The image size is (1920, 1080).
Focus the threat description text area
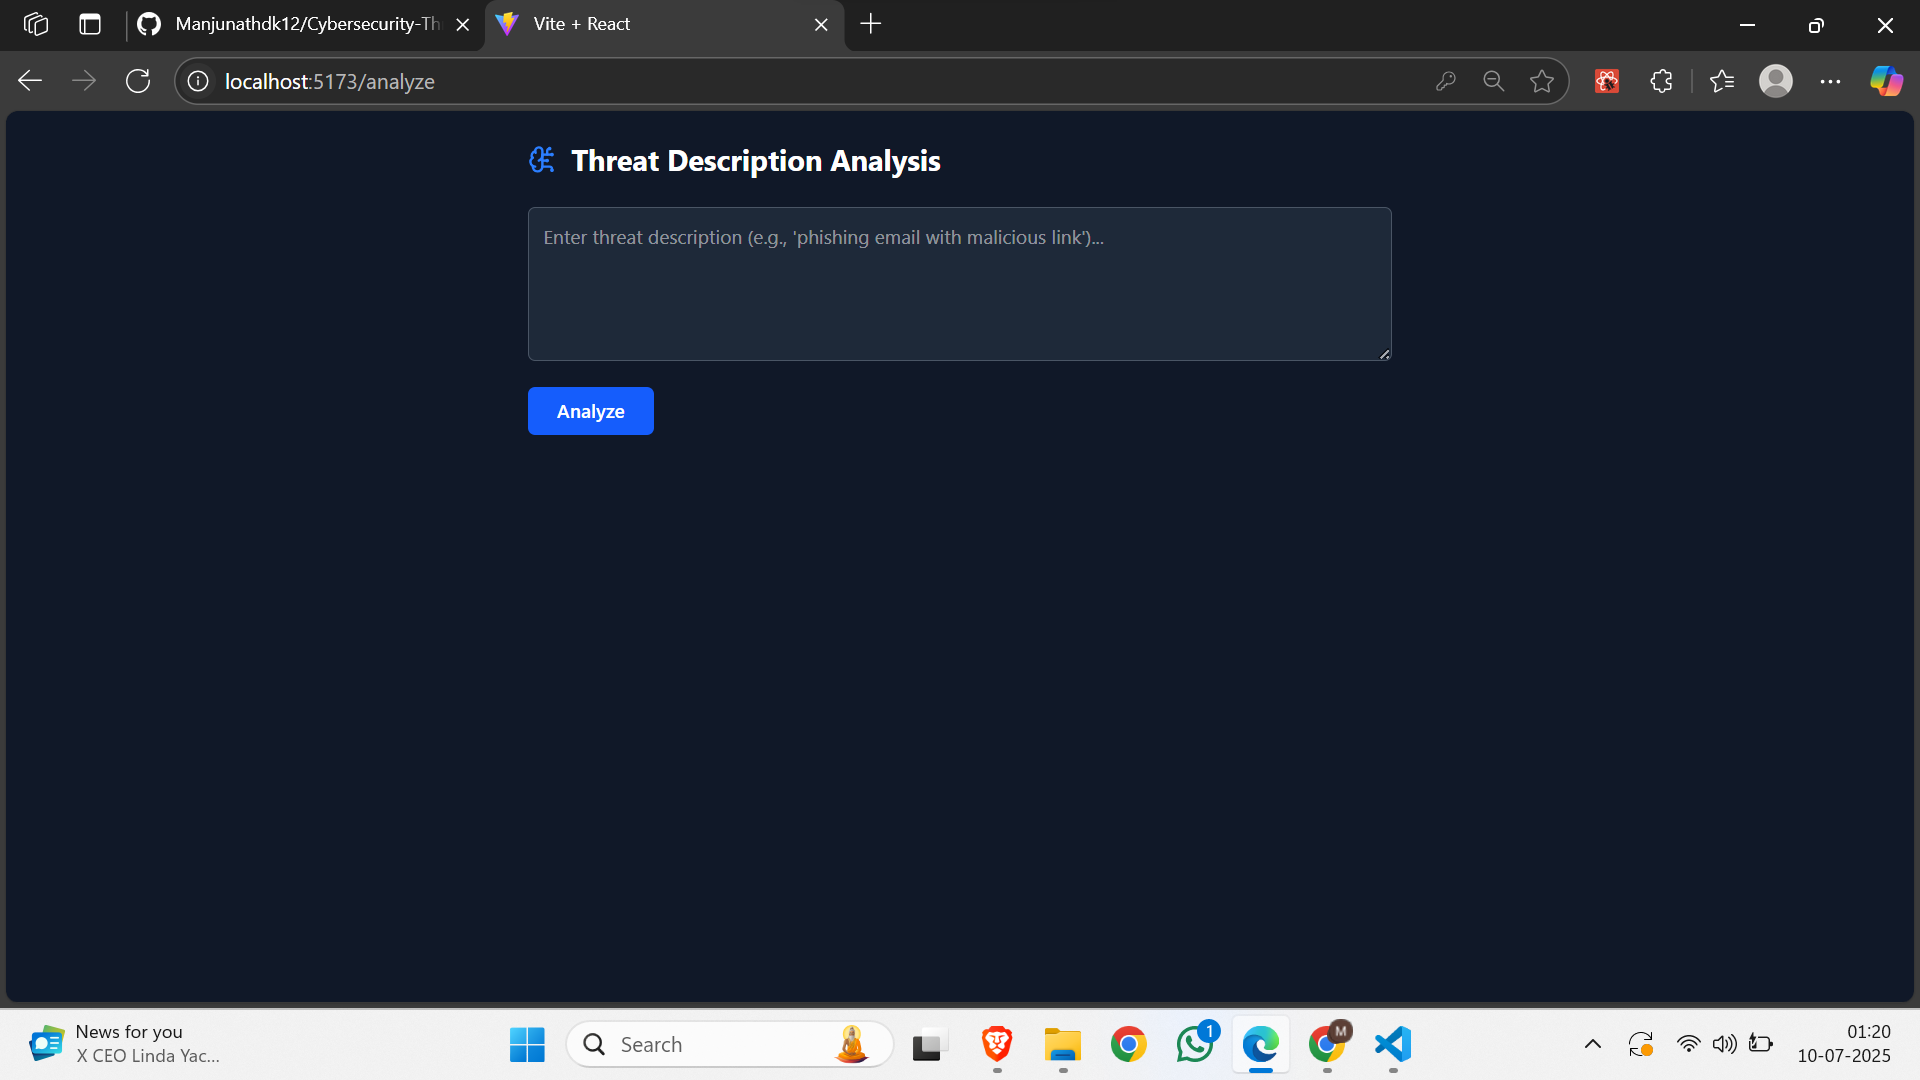[959, 284]
